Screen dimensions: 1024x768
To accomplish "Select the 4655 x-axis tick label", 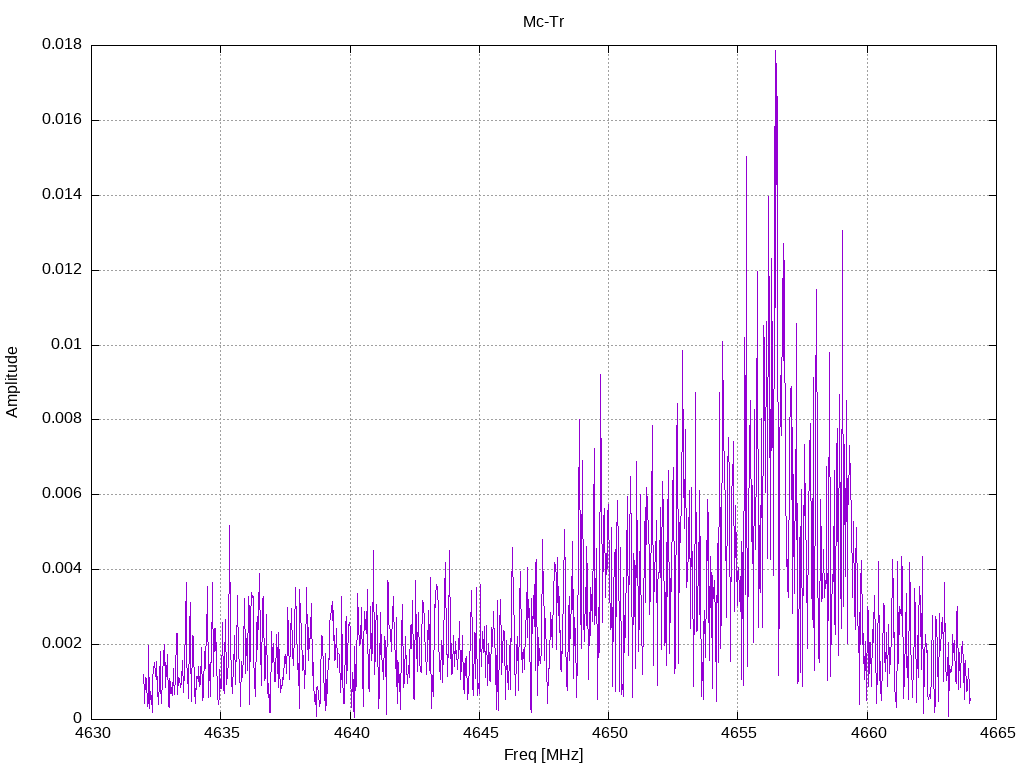I will coord(737,734).
